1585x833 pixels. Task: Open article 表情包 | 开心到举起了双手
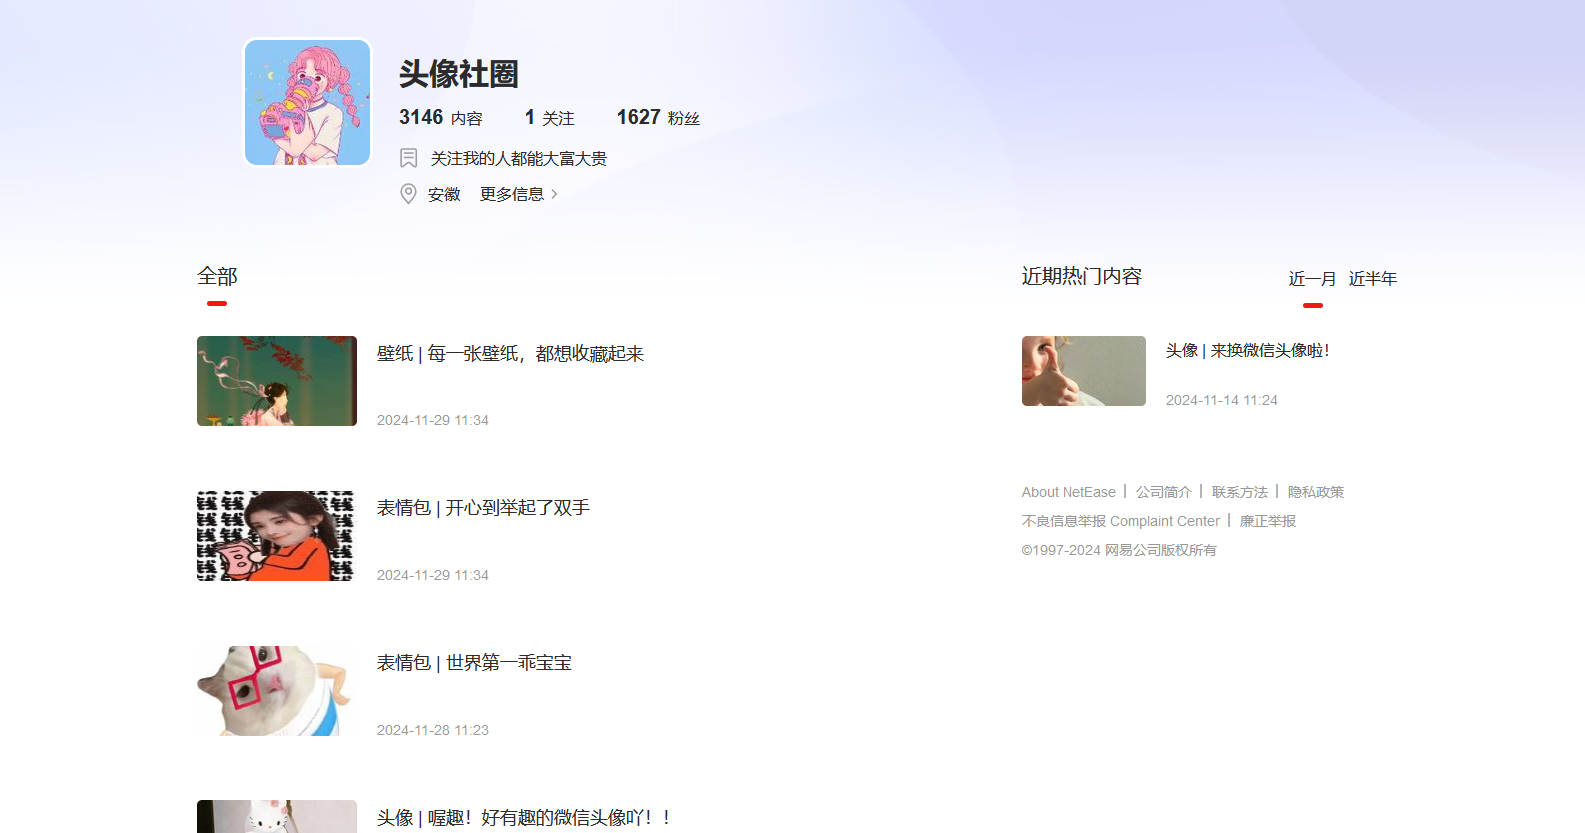coord(483,508)
